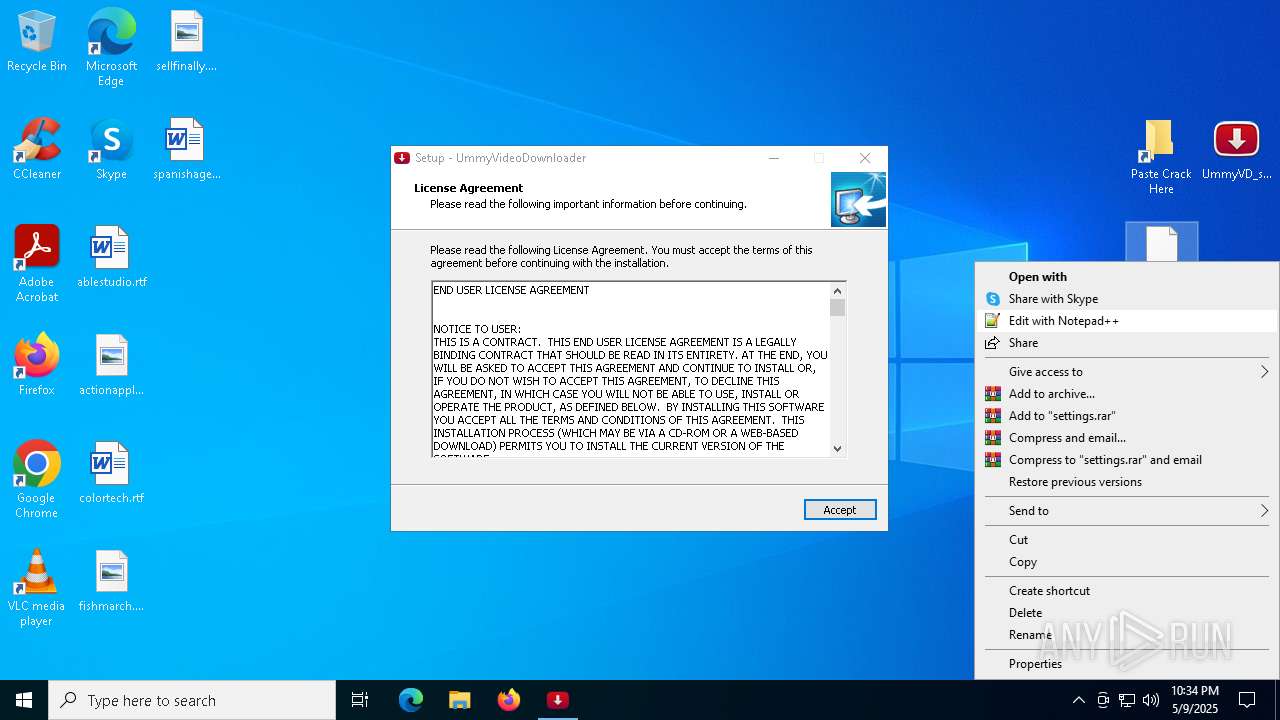Viewport: 1280px width, 720px height.
Task: Open VLC media player desktop shortcut
Action: (37, 588)
